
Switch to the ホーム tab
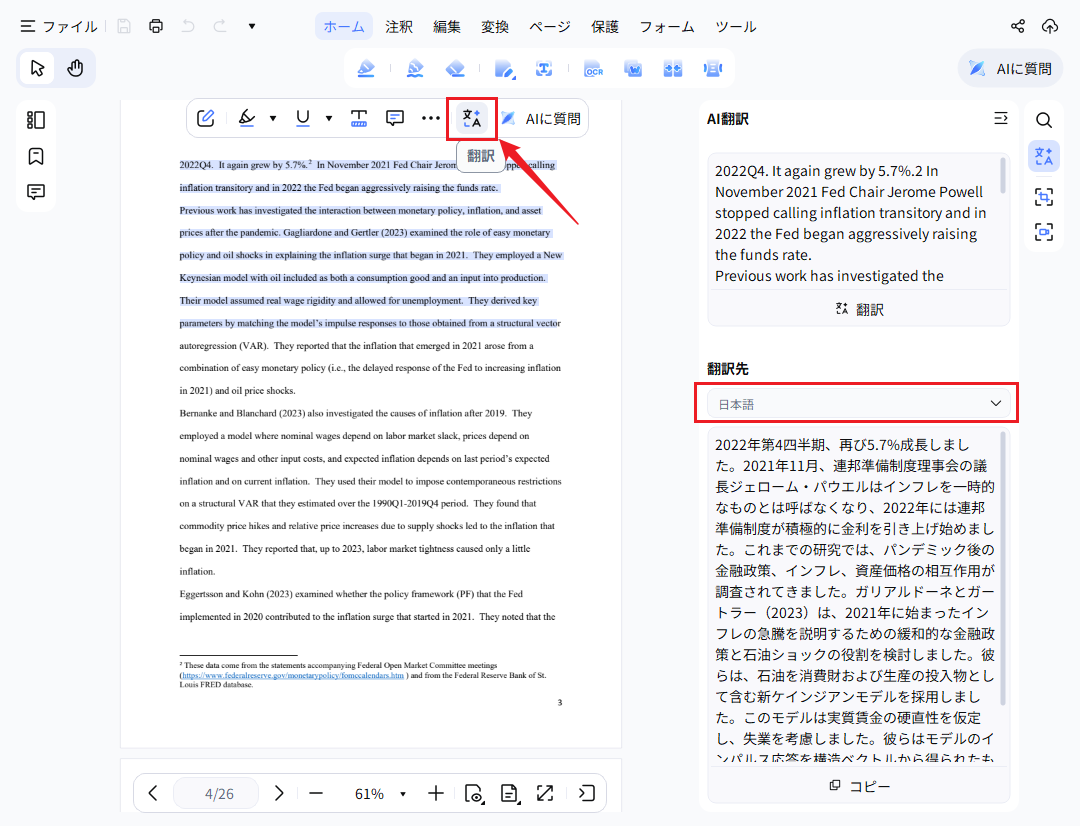point(344,27)
